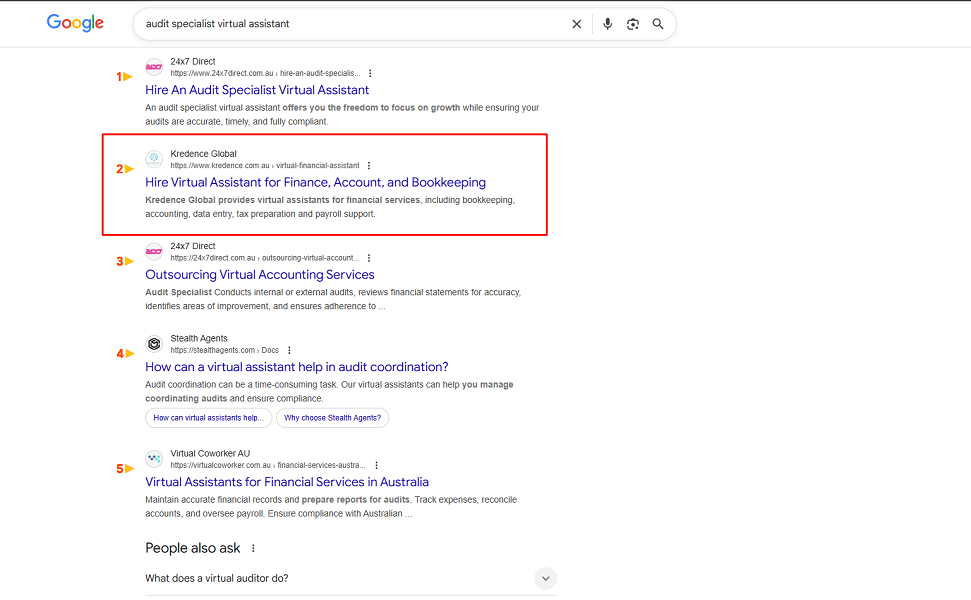Open "Outsourcing Virtual Accounting Services" result
The image size is (971, 600).
(x=260, y=275)
